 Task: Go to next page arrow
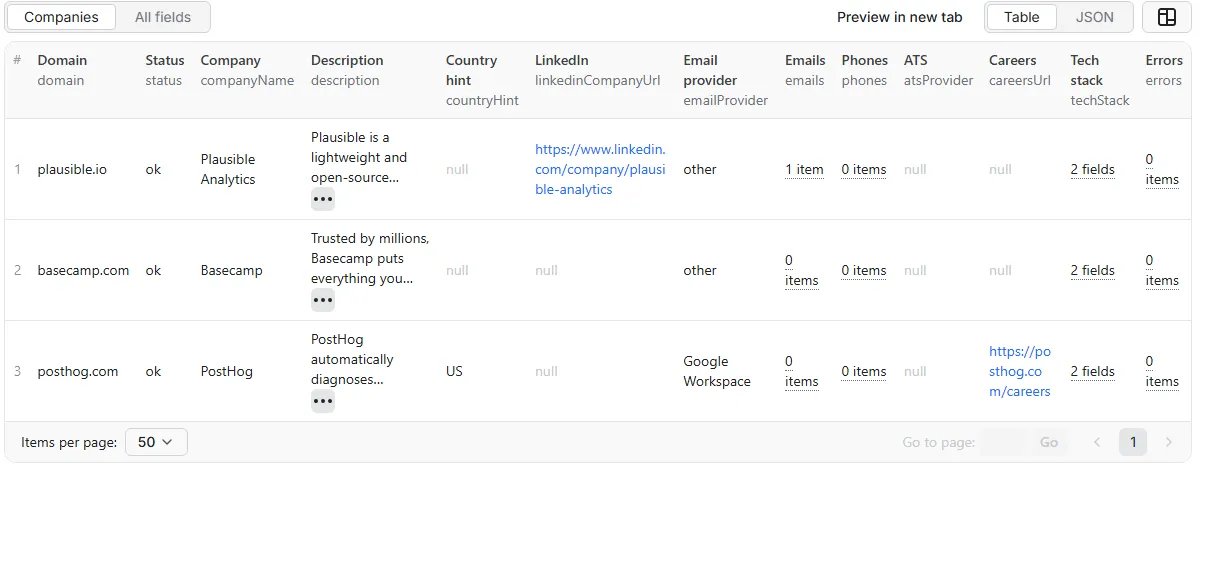click(1169, 442)
